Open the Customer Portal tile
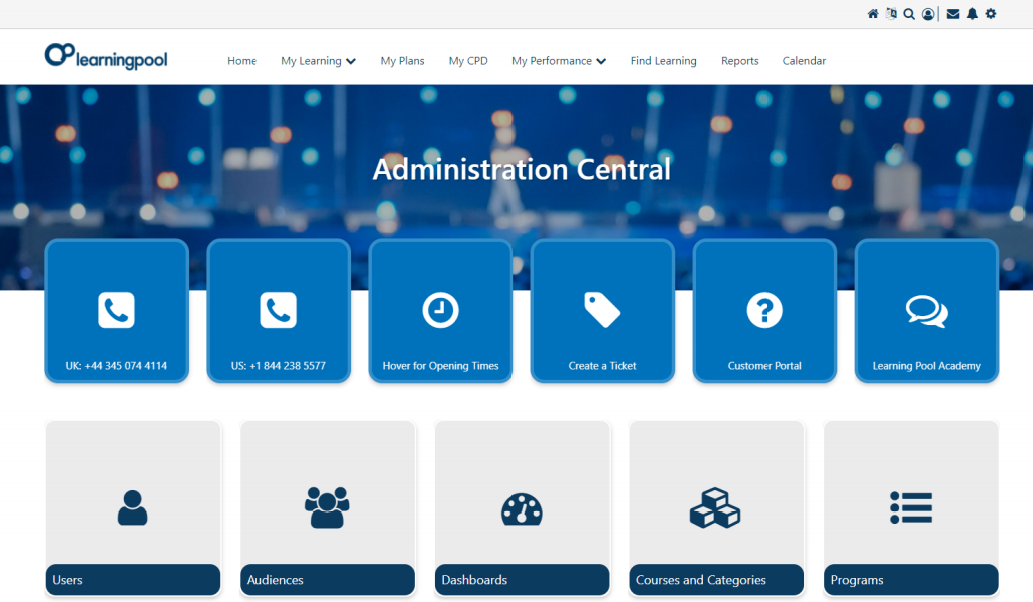Image resolution: width=1033 pixels, height=602 pixels. coord(764,311)
